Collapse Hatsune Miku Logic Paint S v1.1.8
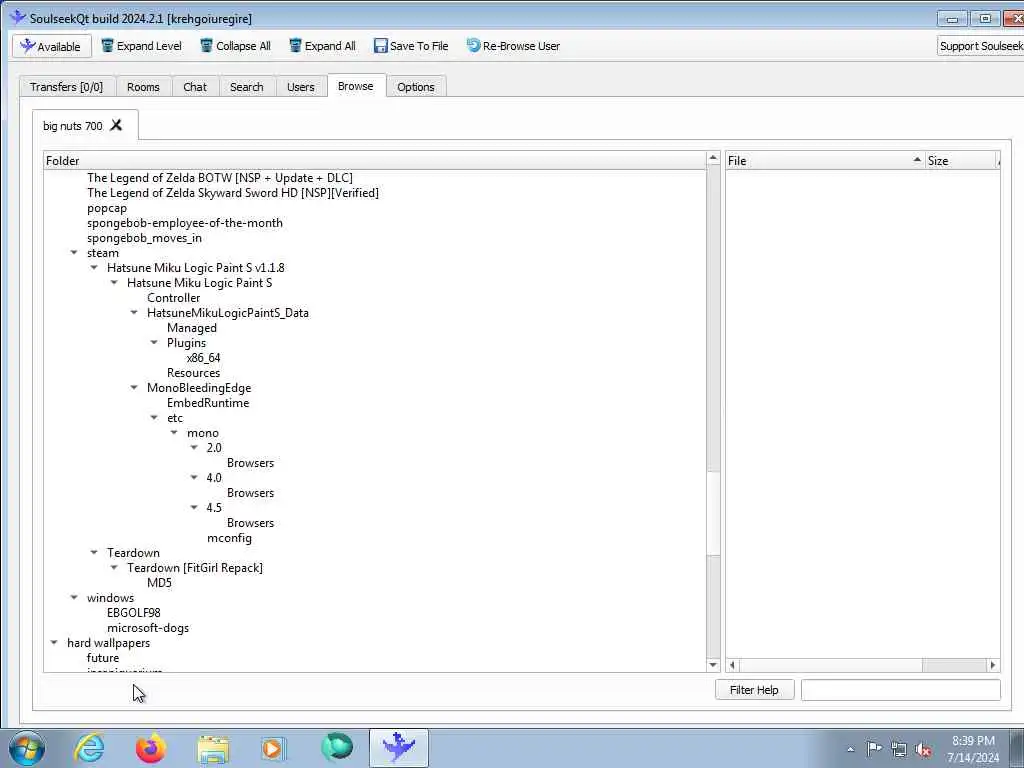The width and height of the screenshot is (1024, 768). (x=94, y=268)
